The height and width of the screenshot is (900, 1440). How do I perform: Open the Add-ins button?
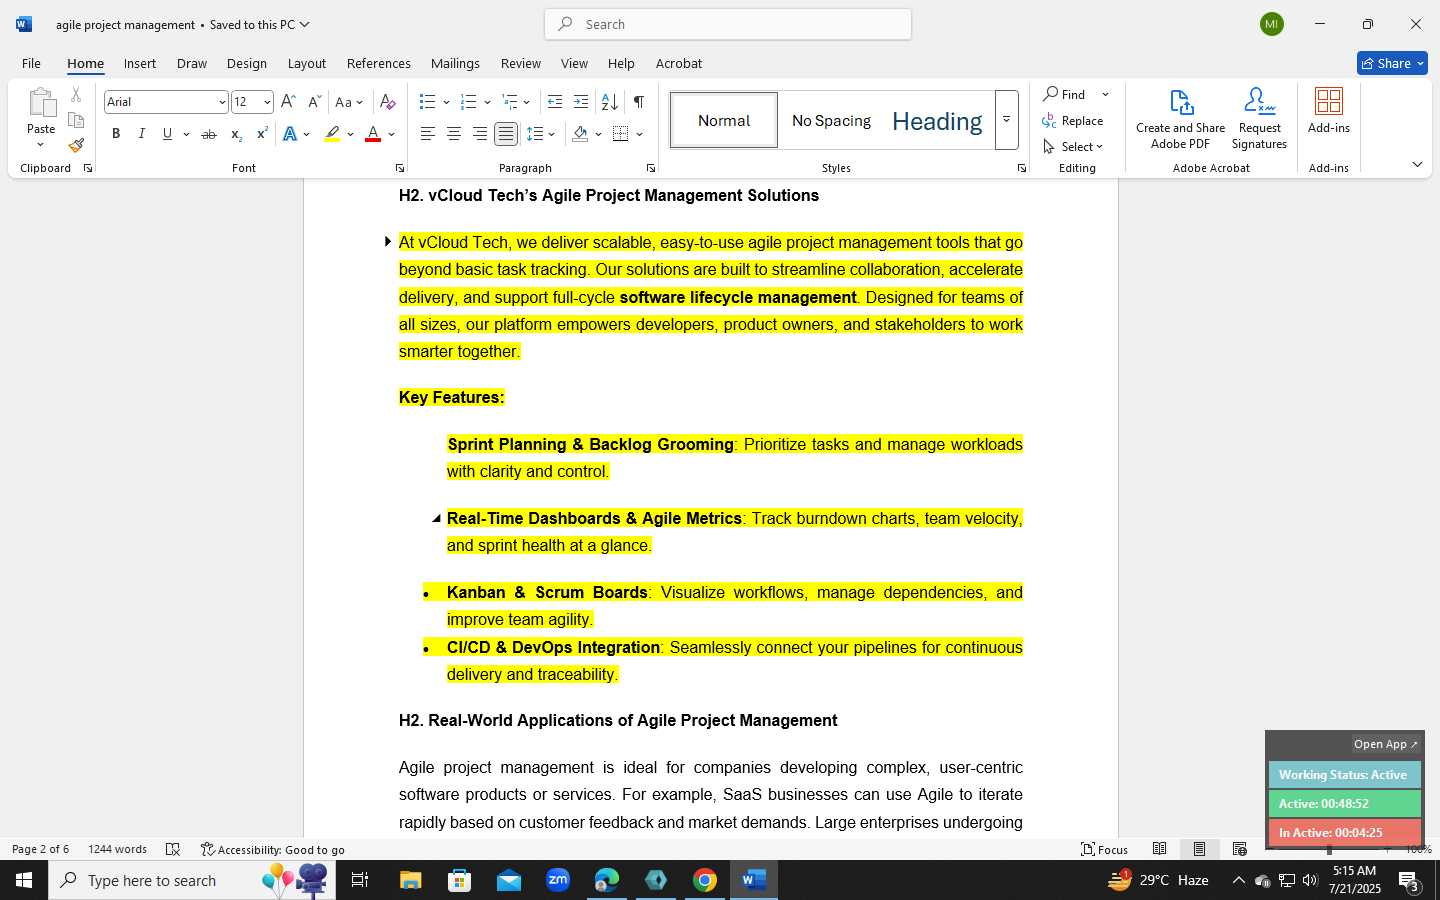click(1329, 111)
